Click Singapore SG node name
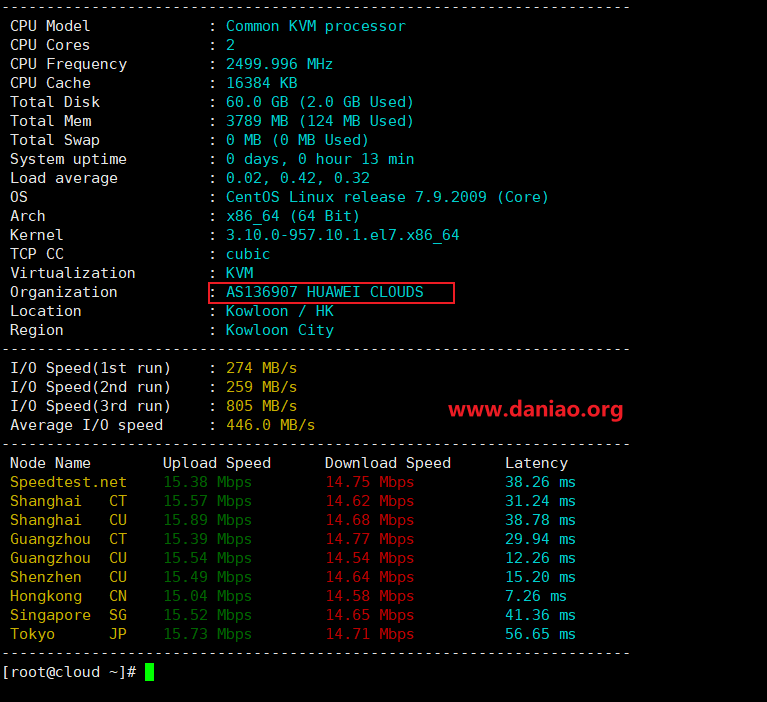 (x=68, y=615)
